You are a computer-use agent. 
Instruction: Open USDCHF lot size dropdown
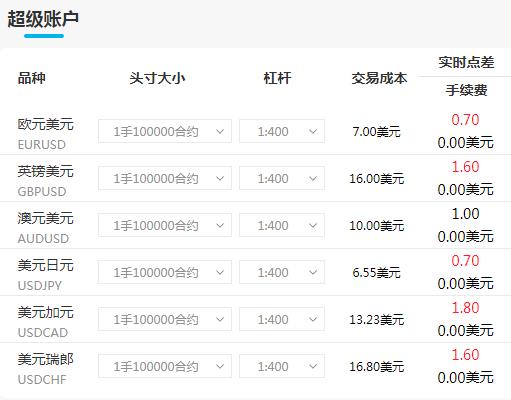(165, 366)
